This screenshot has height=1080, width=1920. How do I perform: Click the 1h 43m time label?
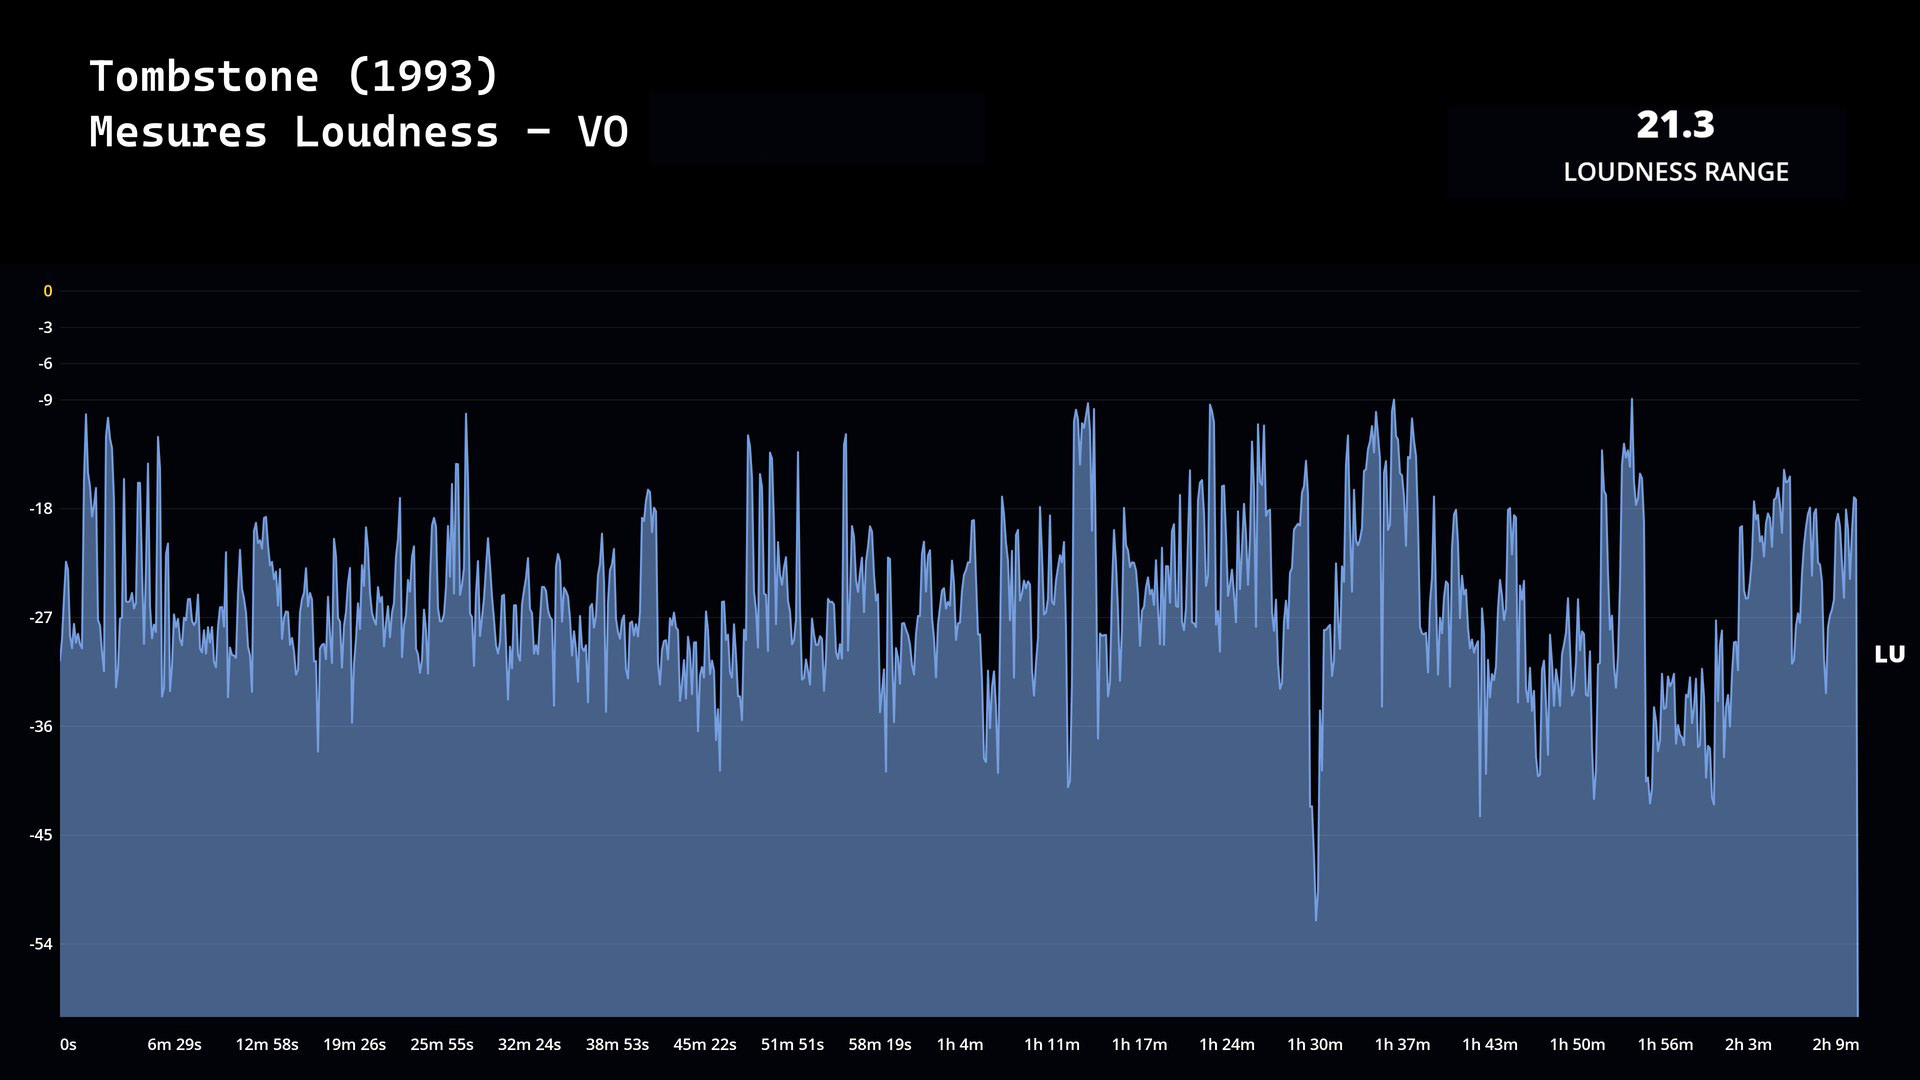(1490, 1044)
